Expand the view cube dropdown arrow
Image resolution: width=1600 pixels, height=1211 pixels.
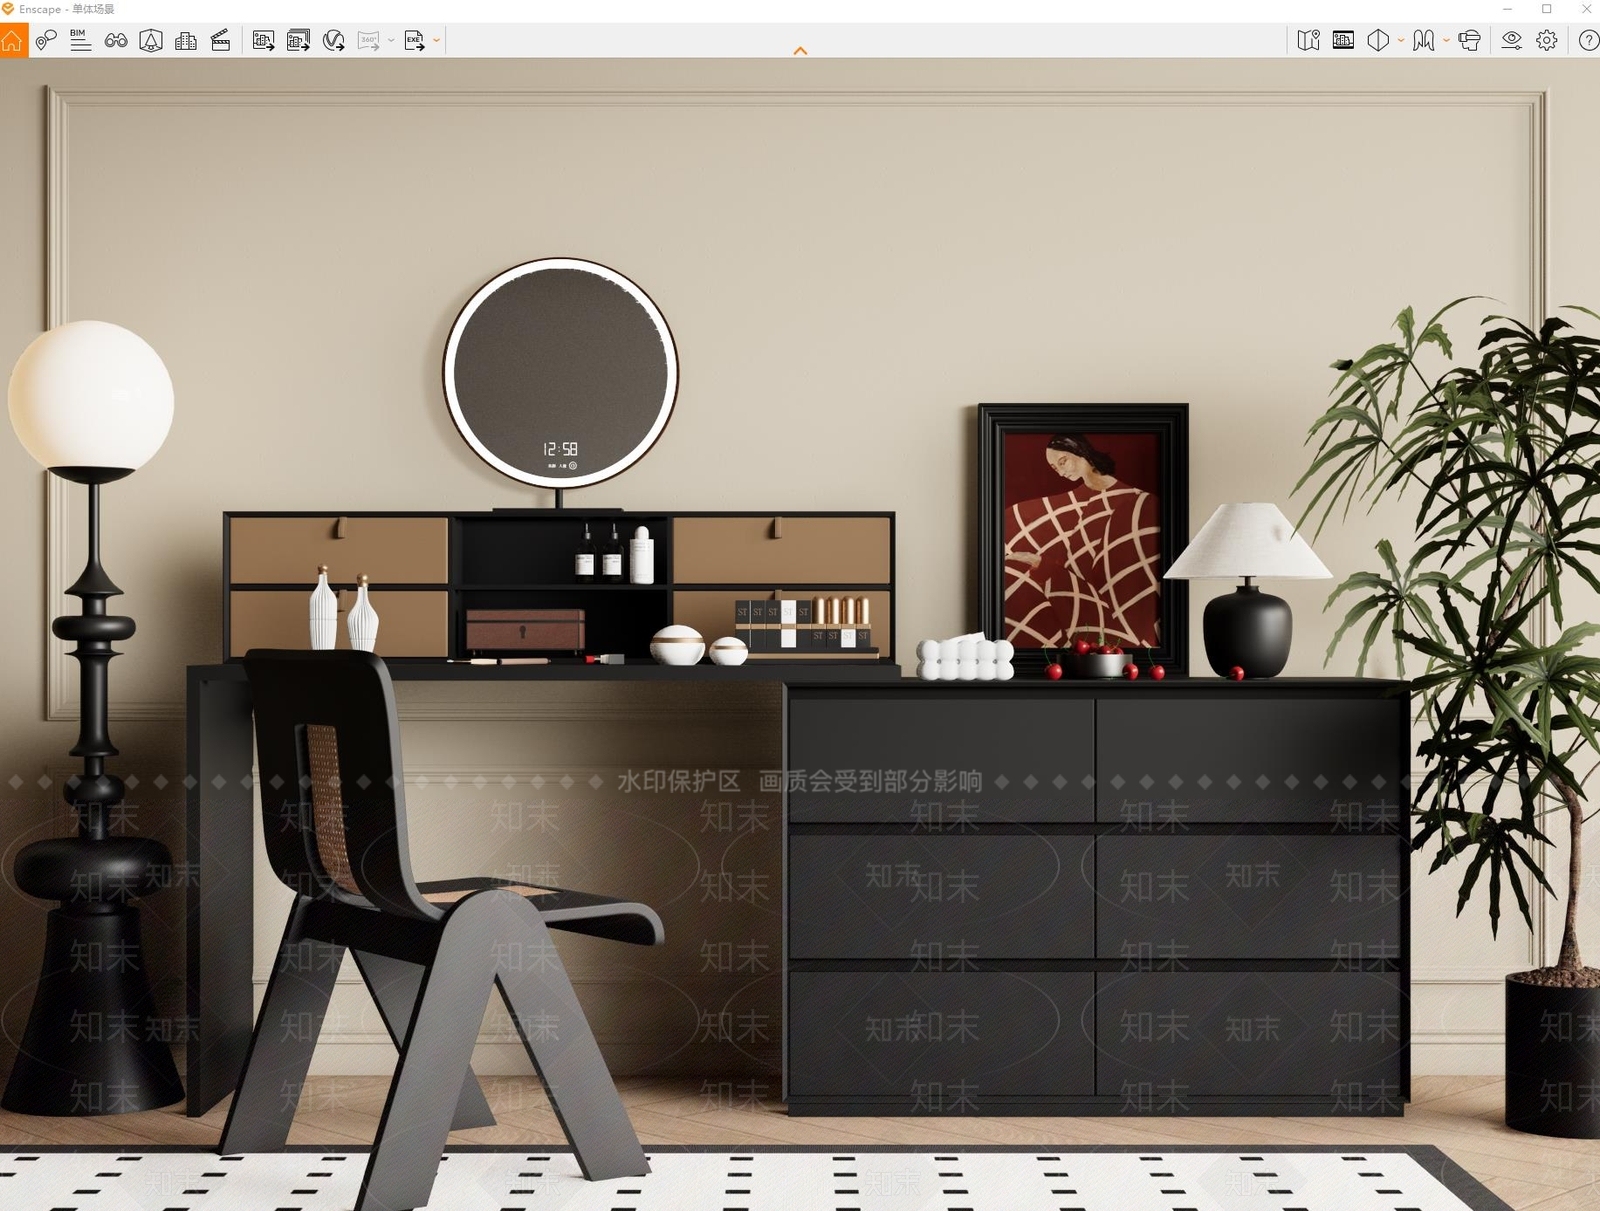pos(1401,40)
